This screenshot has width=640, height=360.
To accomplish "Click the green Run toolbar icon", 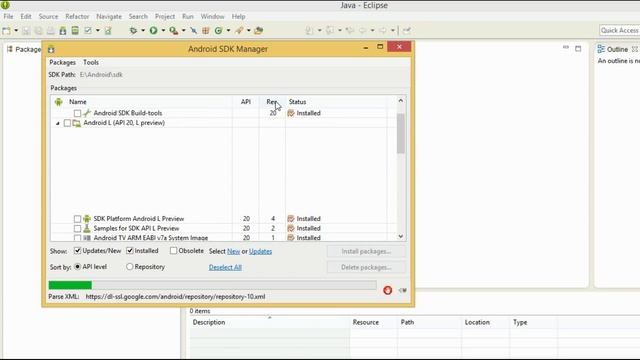I will tap(153, 31).
